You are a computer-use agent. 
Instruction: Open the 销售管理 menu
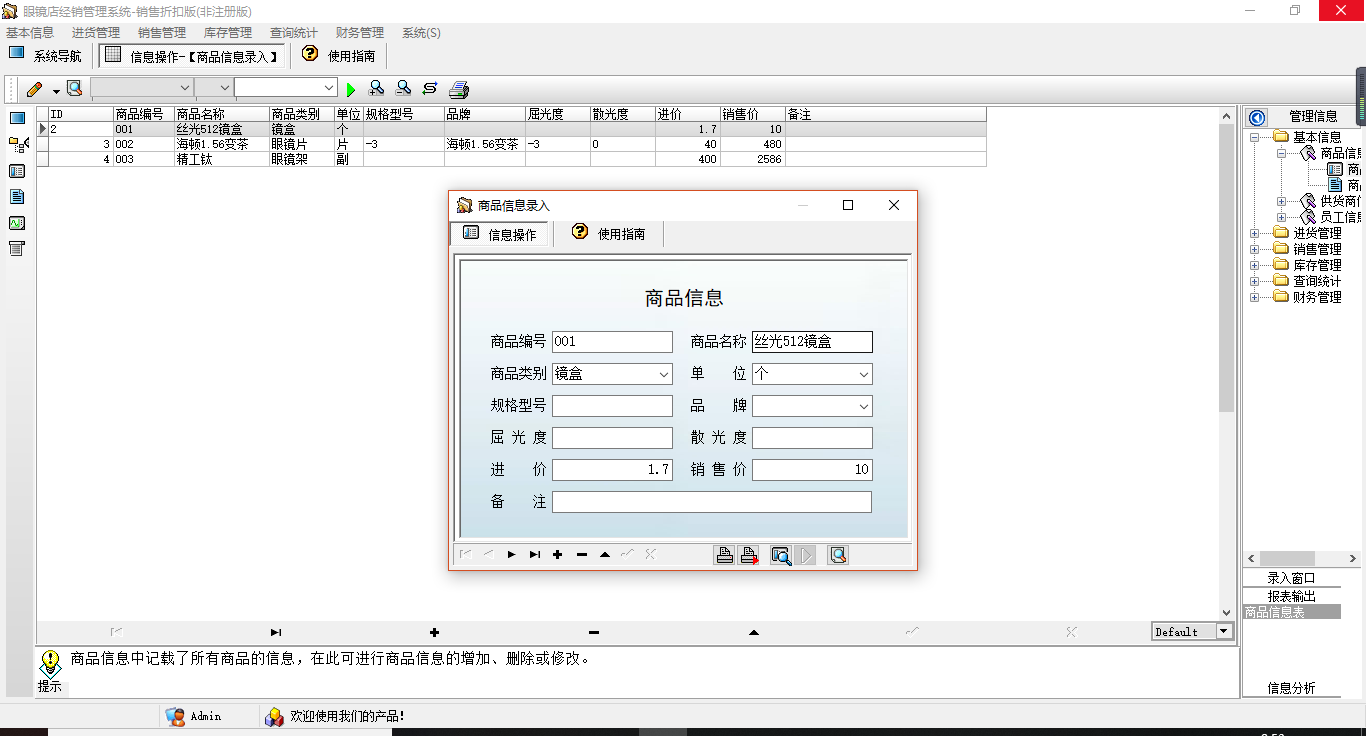(162, 33)
